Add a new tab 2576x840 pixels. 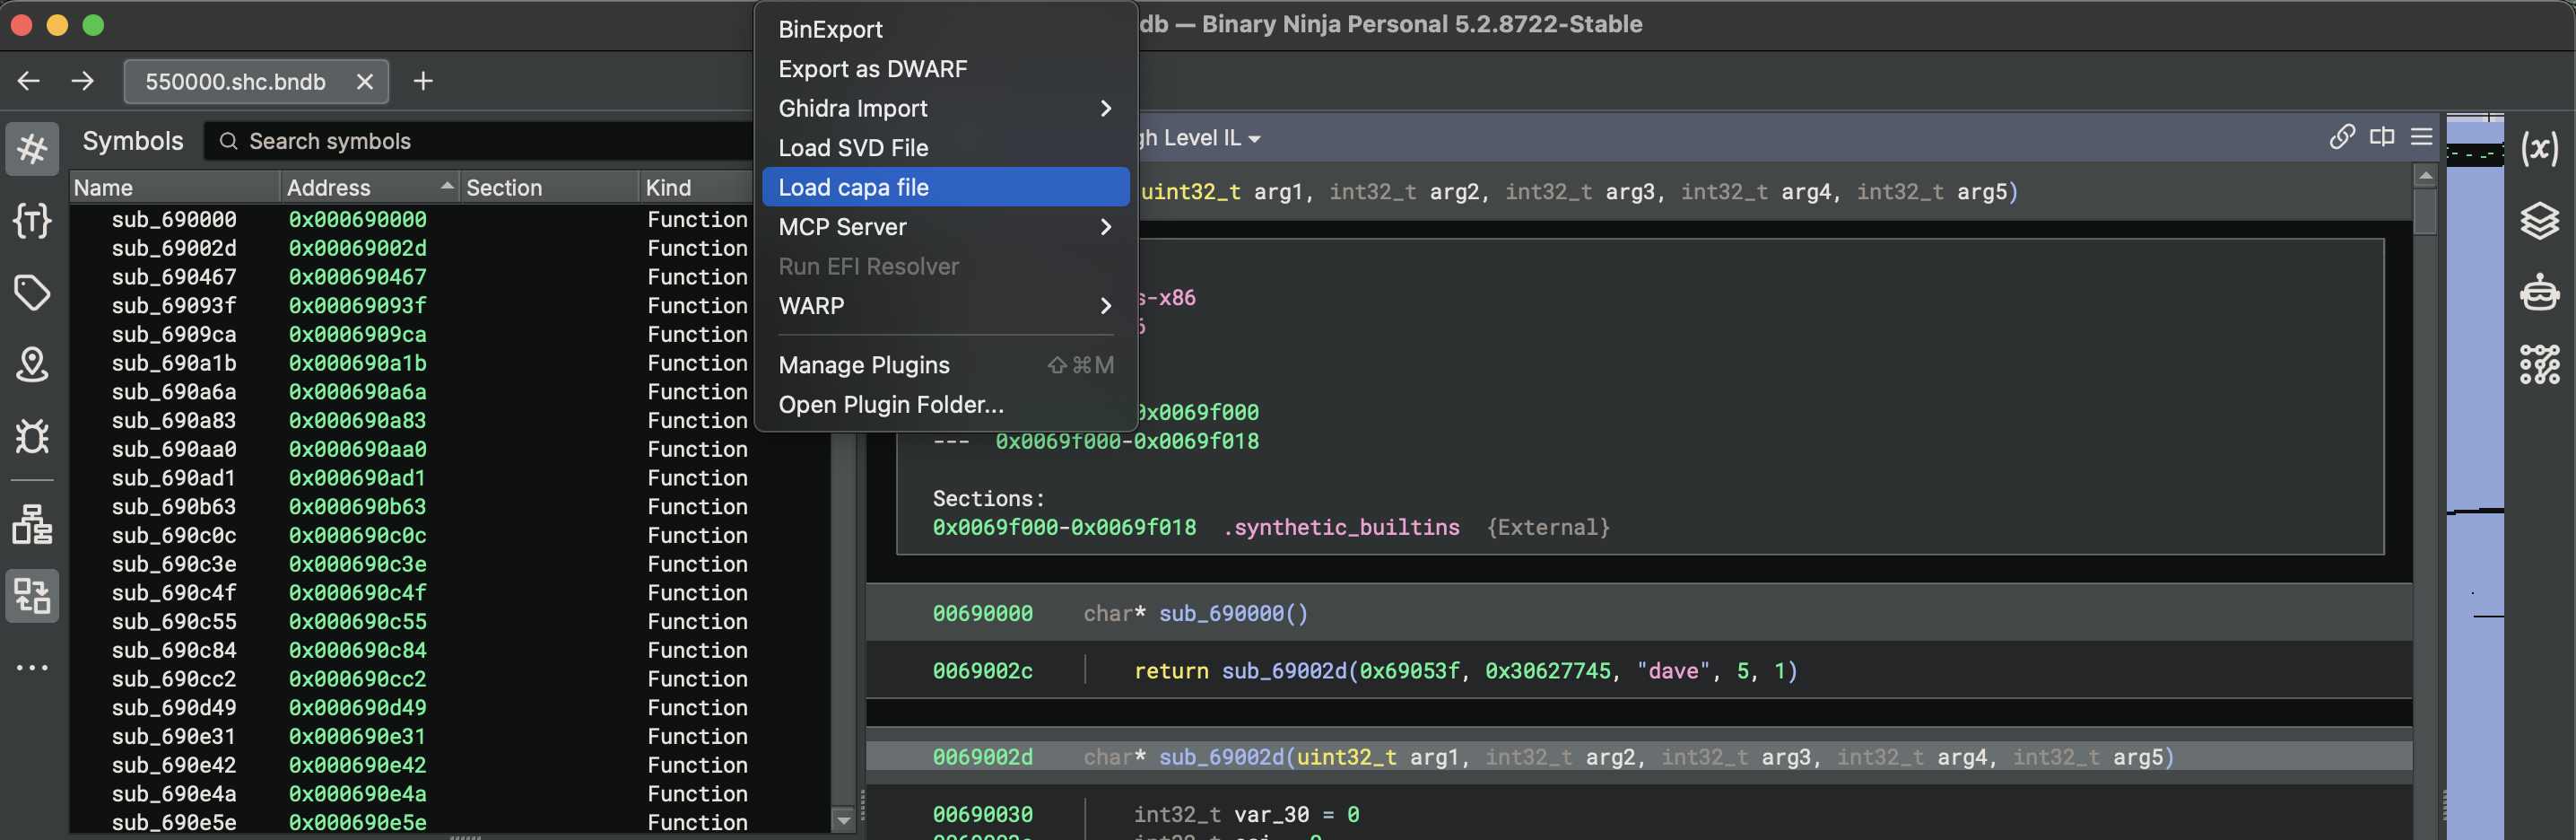(423, 81)
